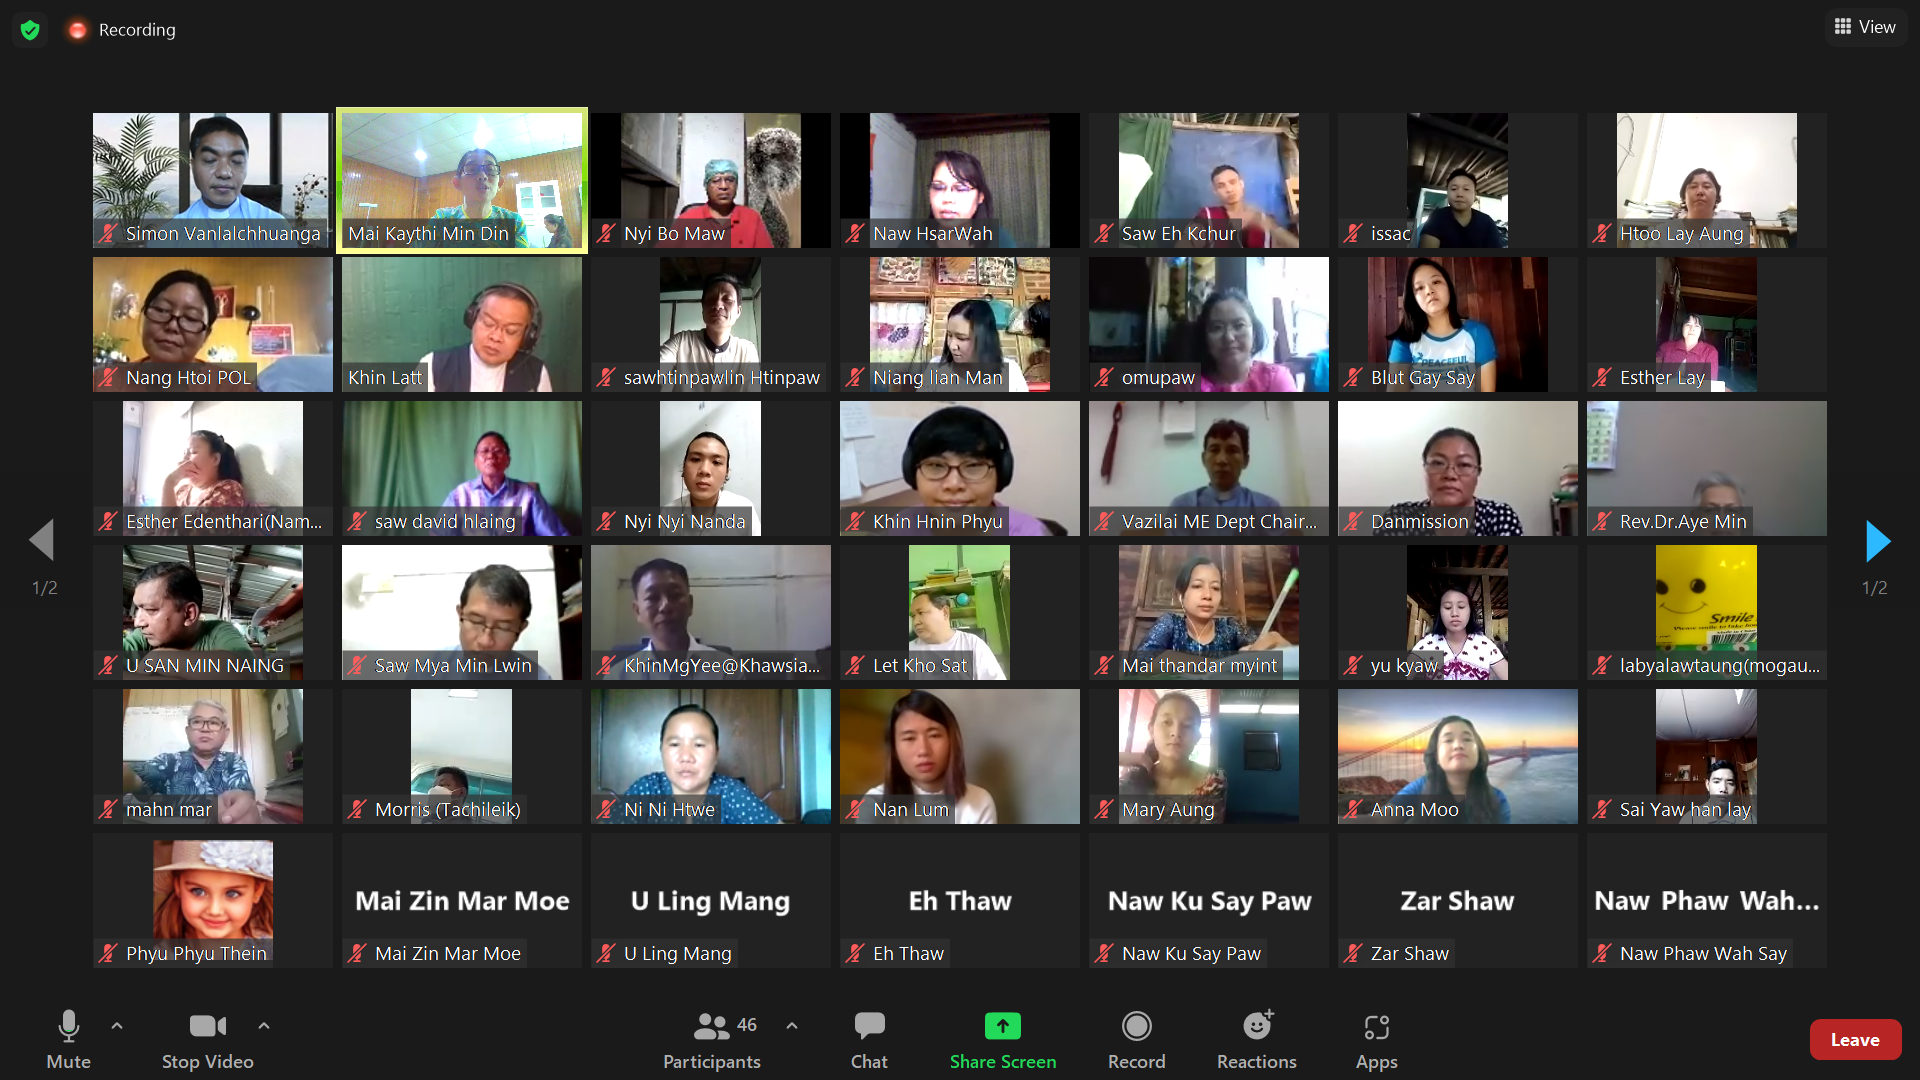Viewport: 1920px width, 1080px height.
Task: Go to previous gallery page arrow
Action: (x=42, y=541)
